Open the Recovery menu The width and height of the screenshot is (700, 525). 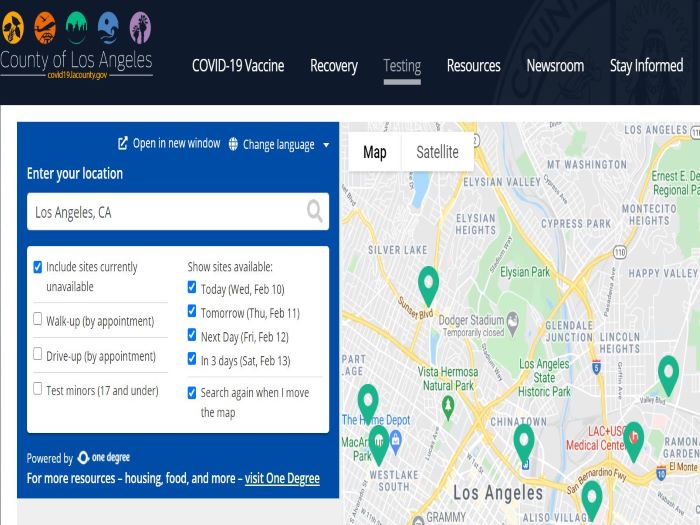click(x=334, y=66)
